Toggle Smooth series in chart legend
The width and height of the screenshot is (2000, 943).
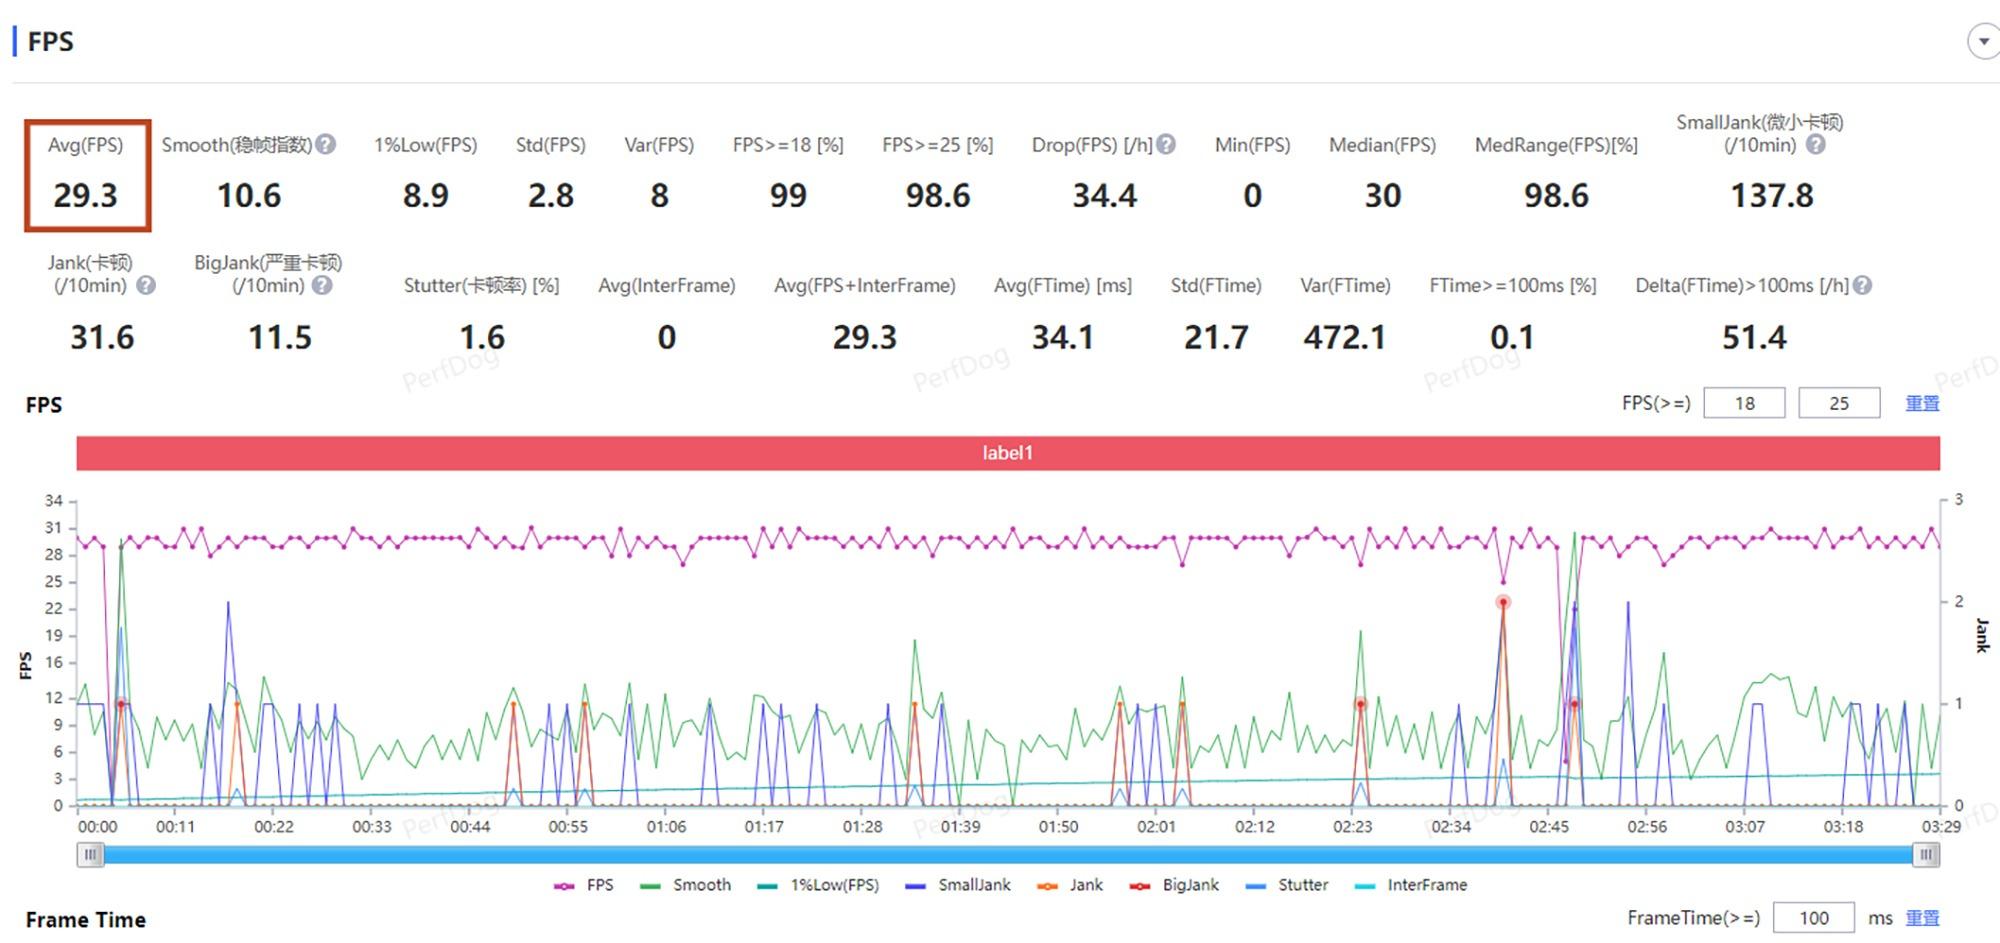coord(686,885)
